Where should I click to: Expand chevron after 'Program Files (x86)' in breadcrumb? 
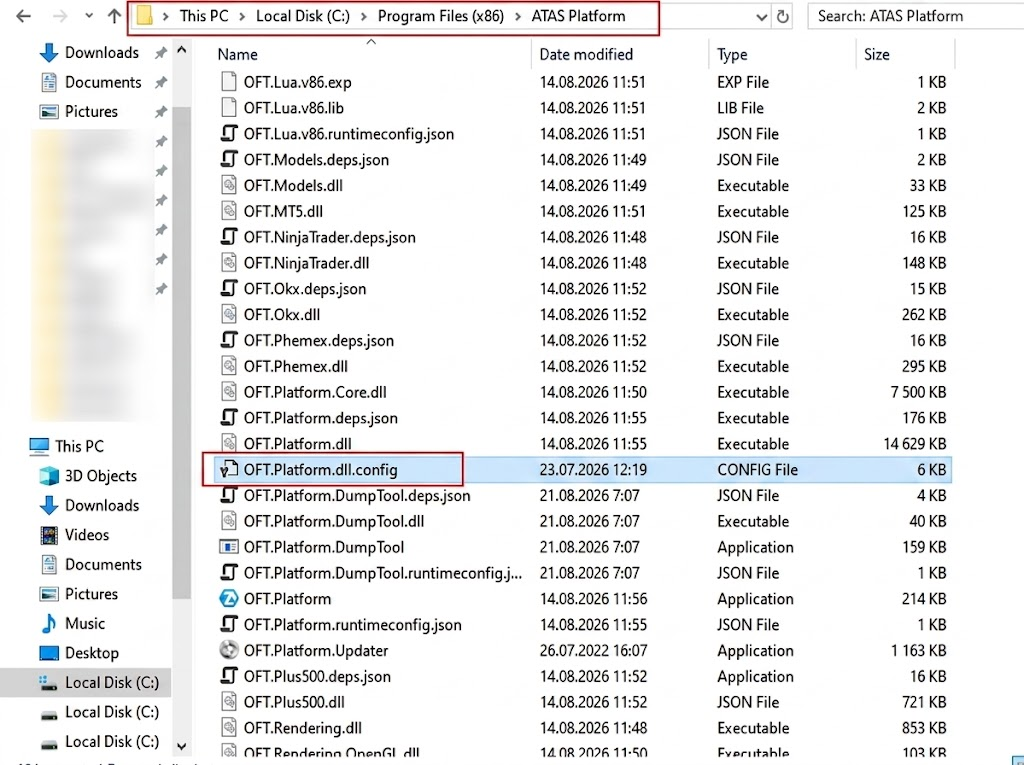point(518,16)
